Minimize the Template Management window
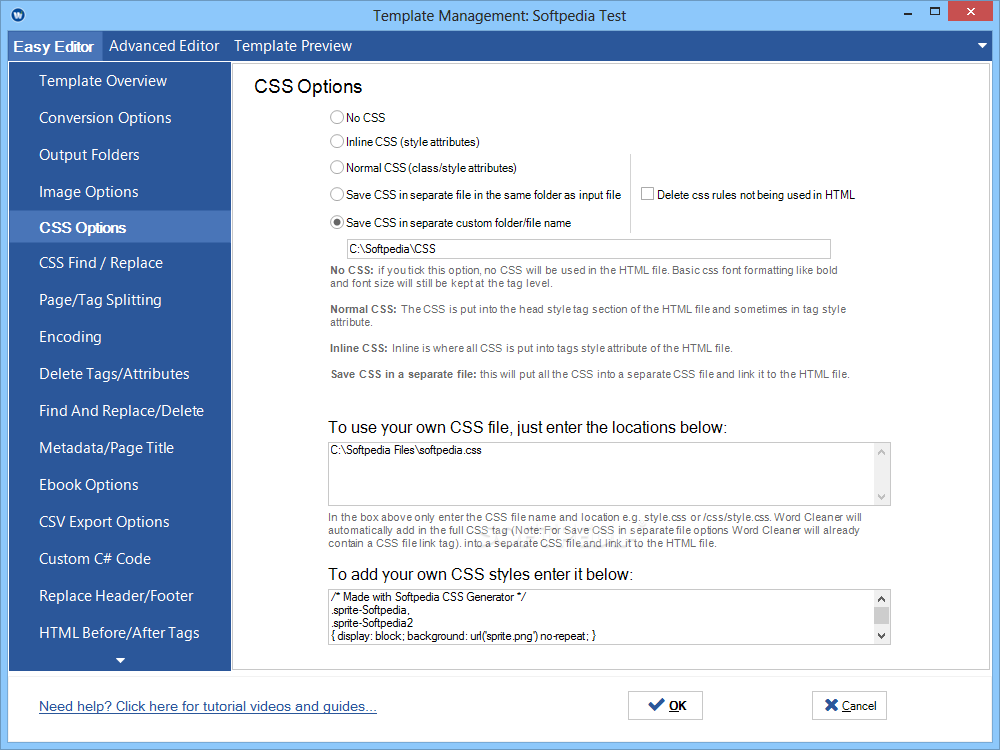This screenshot has width=1000, height=750. 908,13
